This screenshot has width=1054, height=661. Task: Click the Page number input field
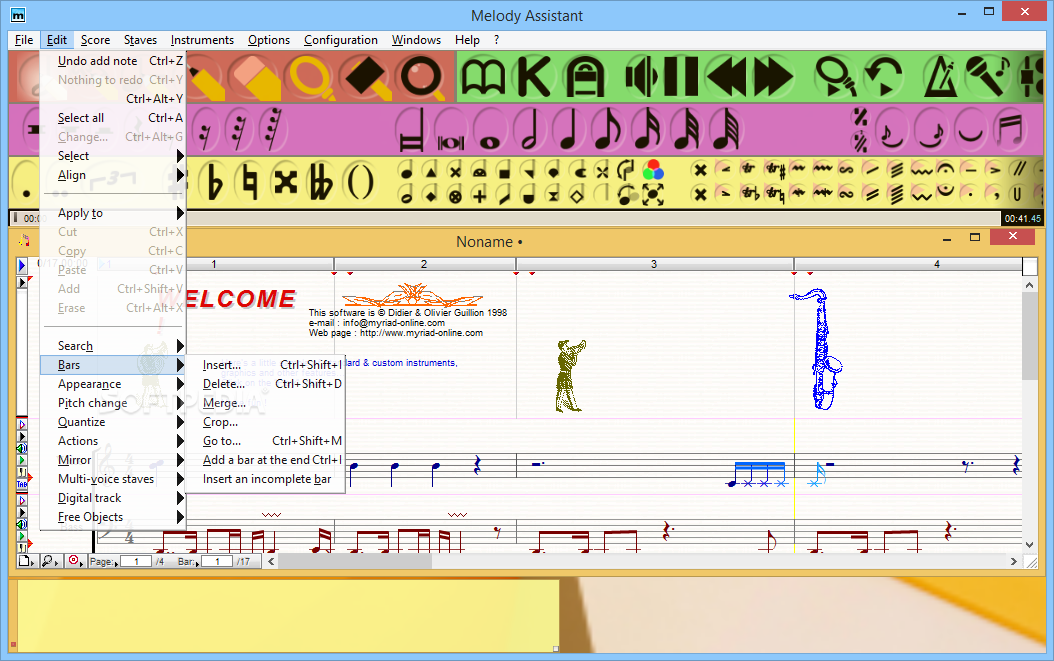click(136, 561)
